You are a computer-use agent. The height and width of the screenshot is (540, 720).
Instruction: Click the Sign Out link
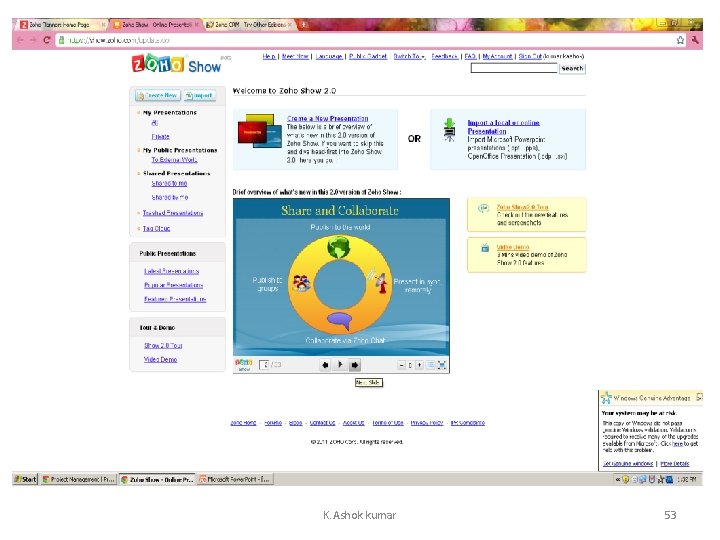(530, 56)
